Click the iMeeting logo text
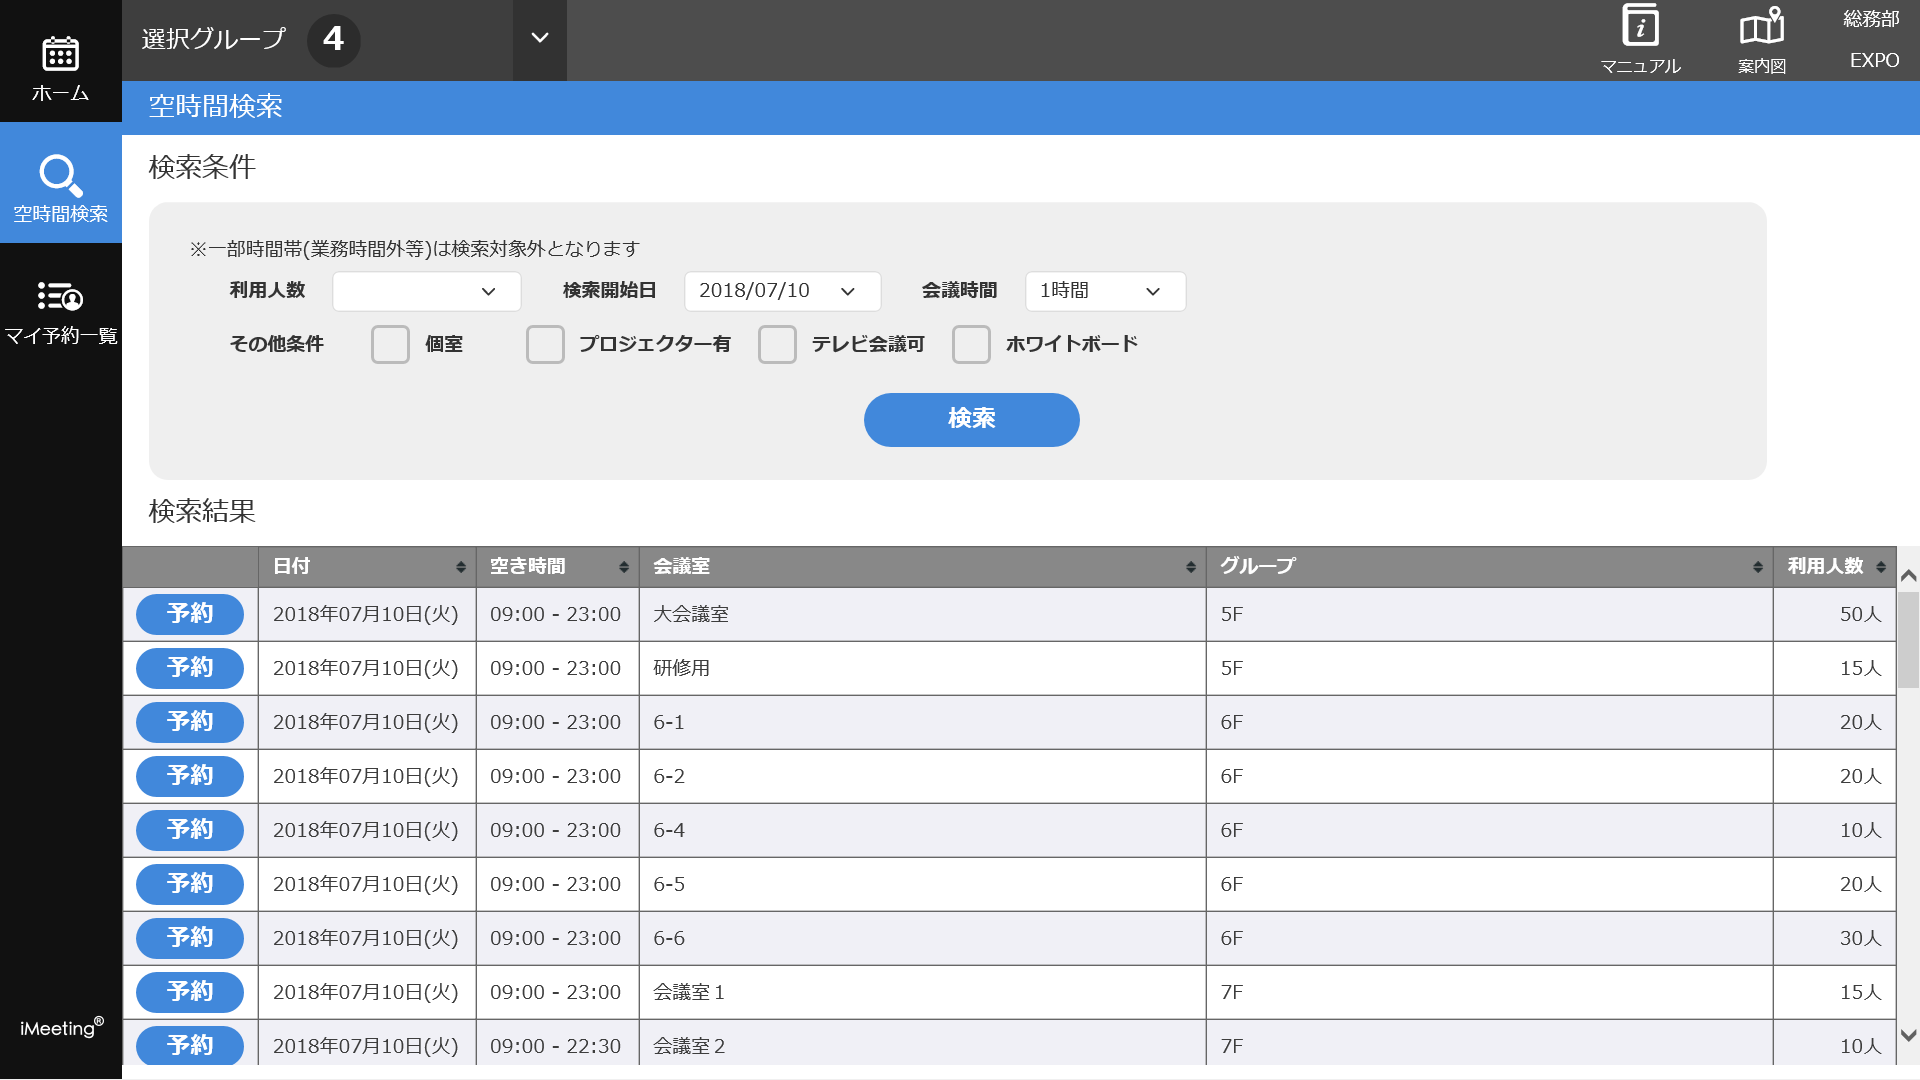 tap(61, 1027)
